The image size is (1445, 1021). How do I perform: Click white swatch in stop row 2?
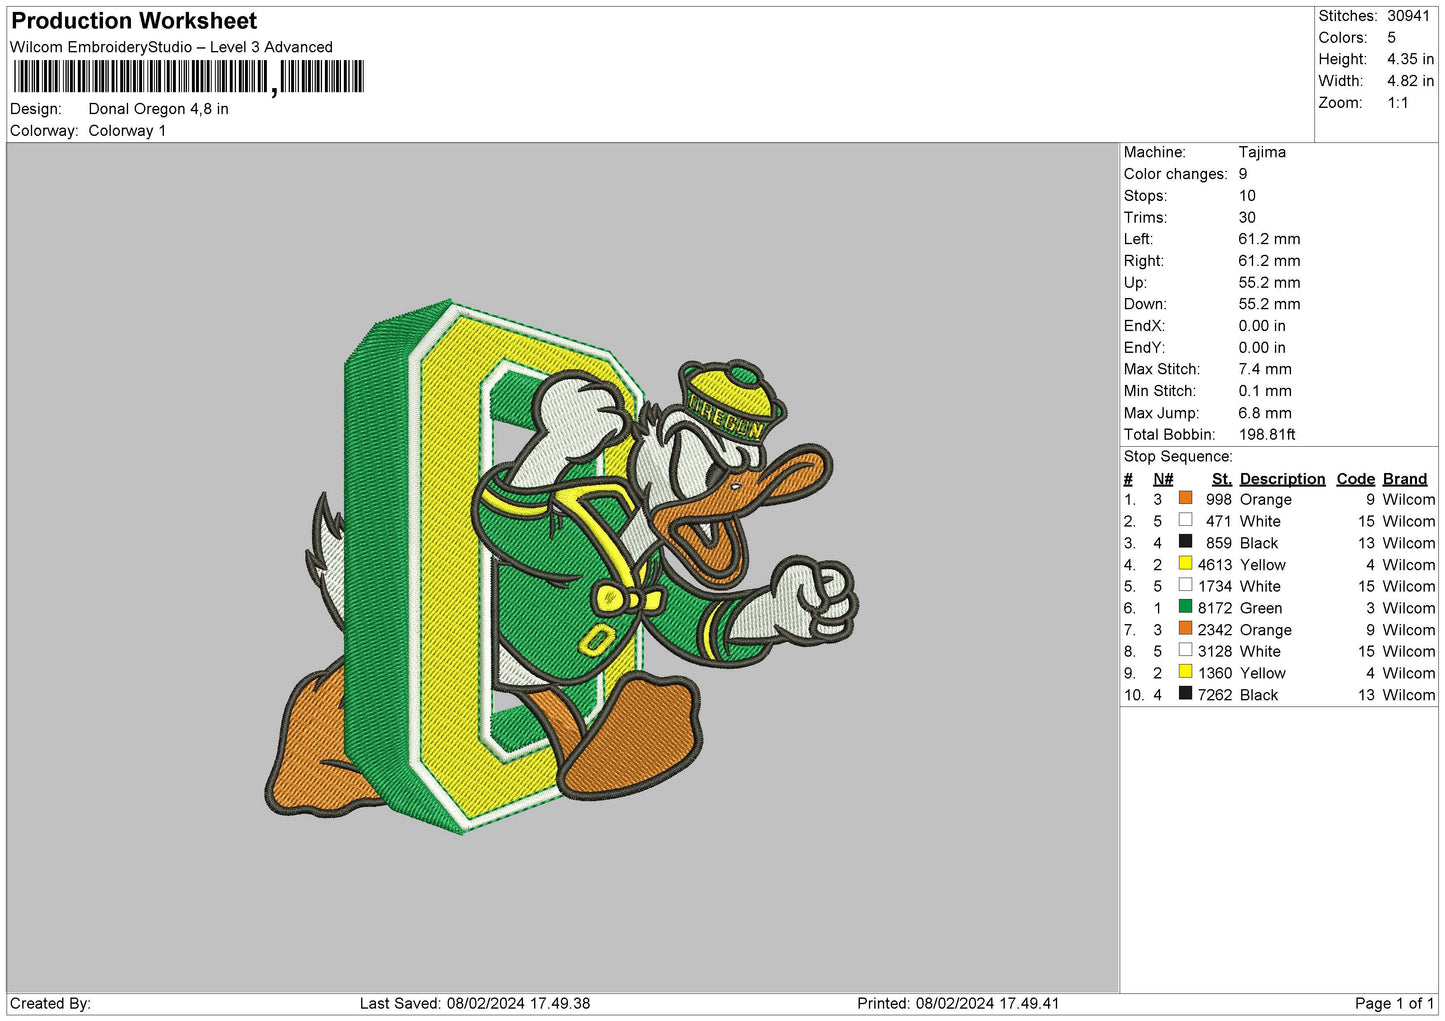coord(1185,520)
